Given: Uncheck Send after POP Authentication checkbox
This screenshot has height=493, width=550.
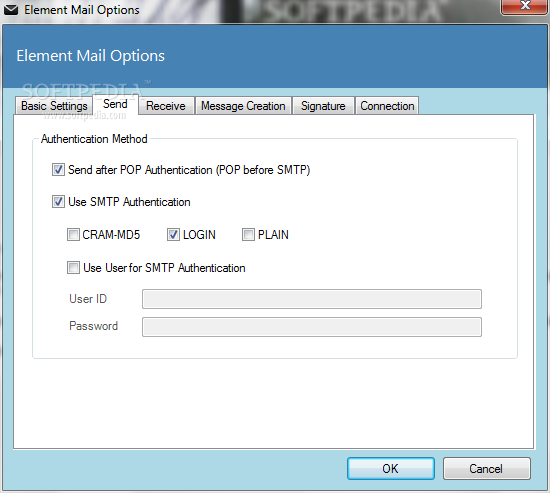Looking at the screenshot, I should coord(58,170).
